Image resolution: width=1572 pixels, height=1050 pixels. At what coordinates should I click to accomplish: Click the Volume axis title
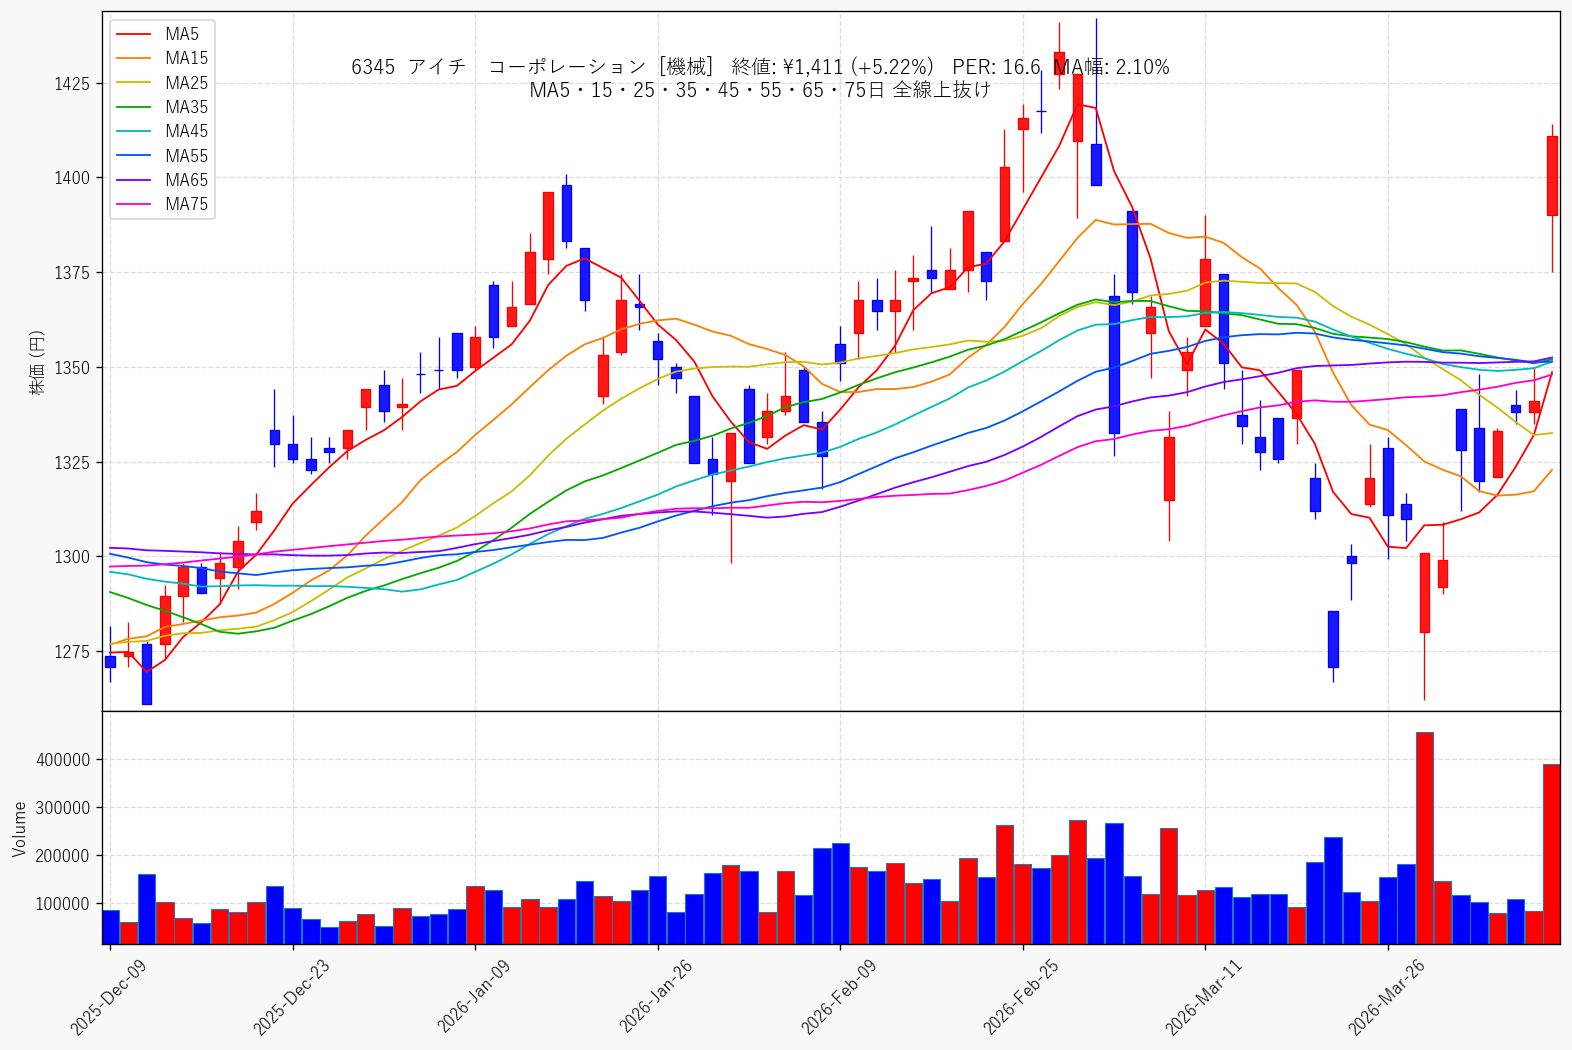point(20,829)
